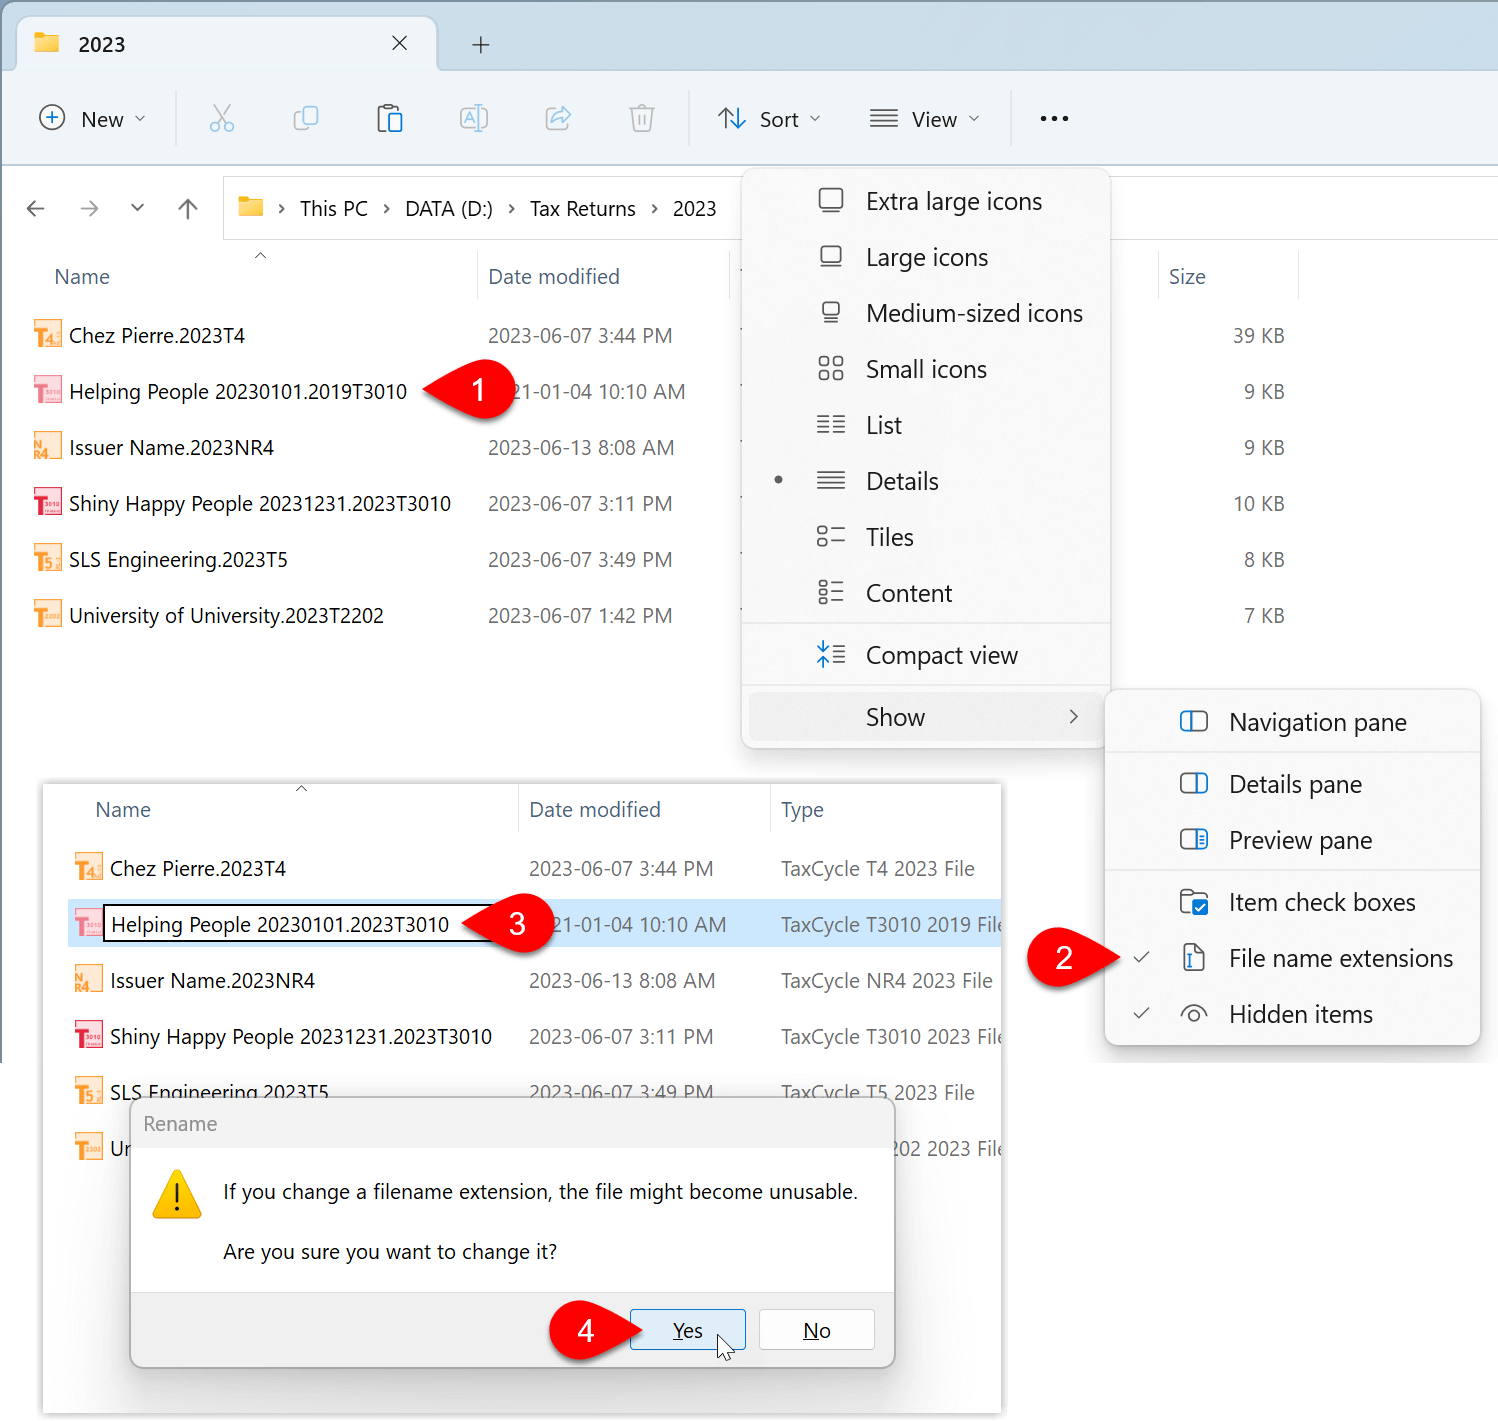Viewport: 1498px width, 1421px height.
Task: Switch to Content view
Action: click(926, 593)
